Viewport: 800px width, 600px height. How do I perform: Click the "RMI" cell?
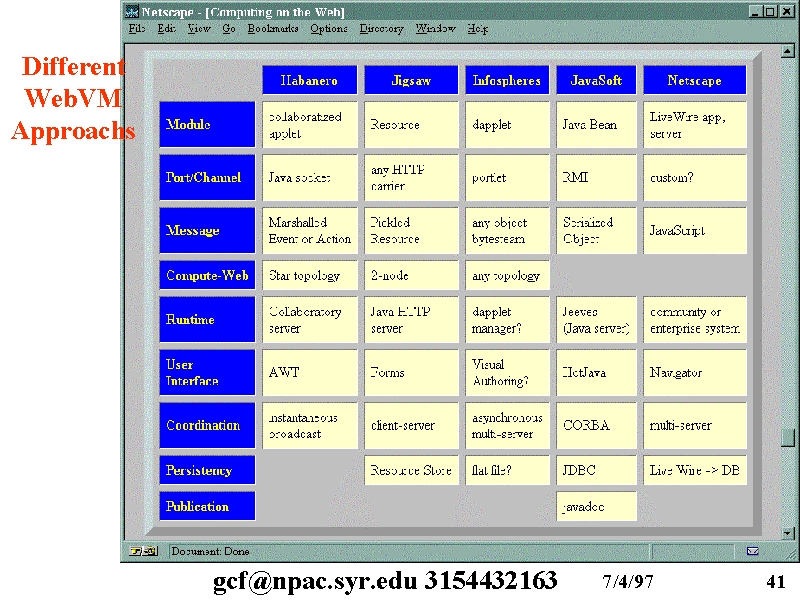[596, 178]
